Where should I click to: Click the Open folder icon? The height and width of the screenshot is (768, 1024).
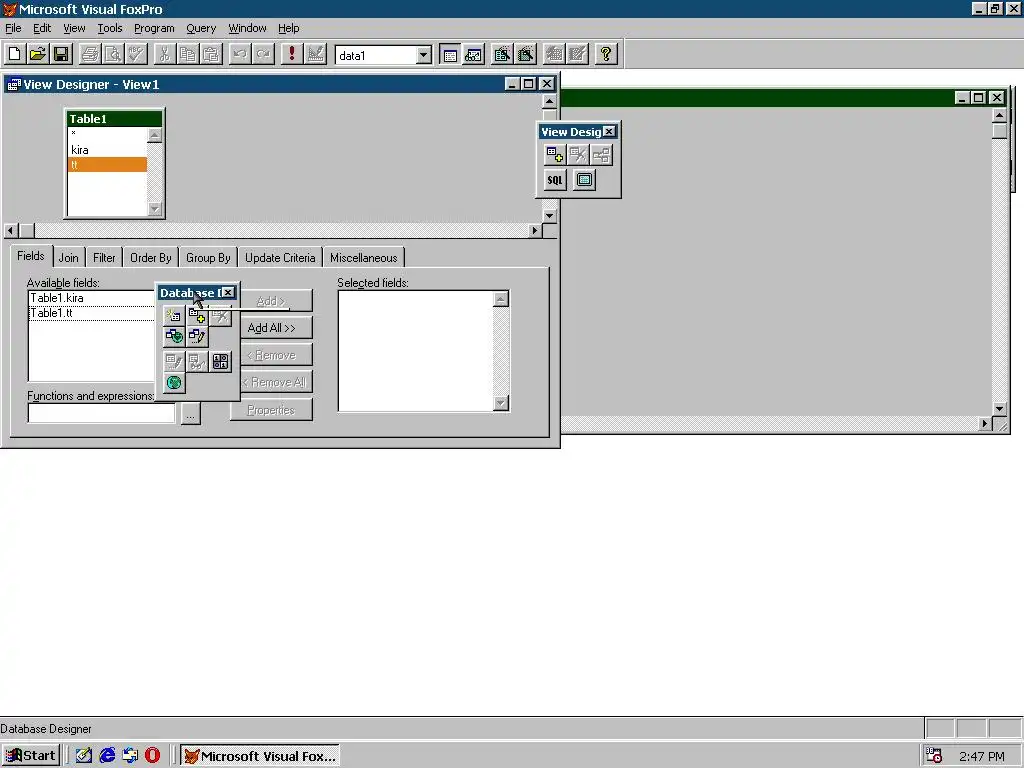click(38, 54)
